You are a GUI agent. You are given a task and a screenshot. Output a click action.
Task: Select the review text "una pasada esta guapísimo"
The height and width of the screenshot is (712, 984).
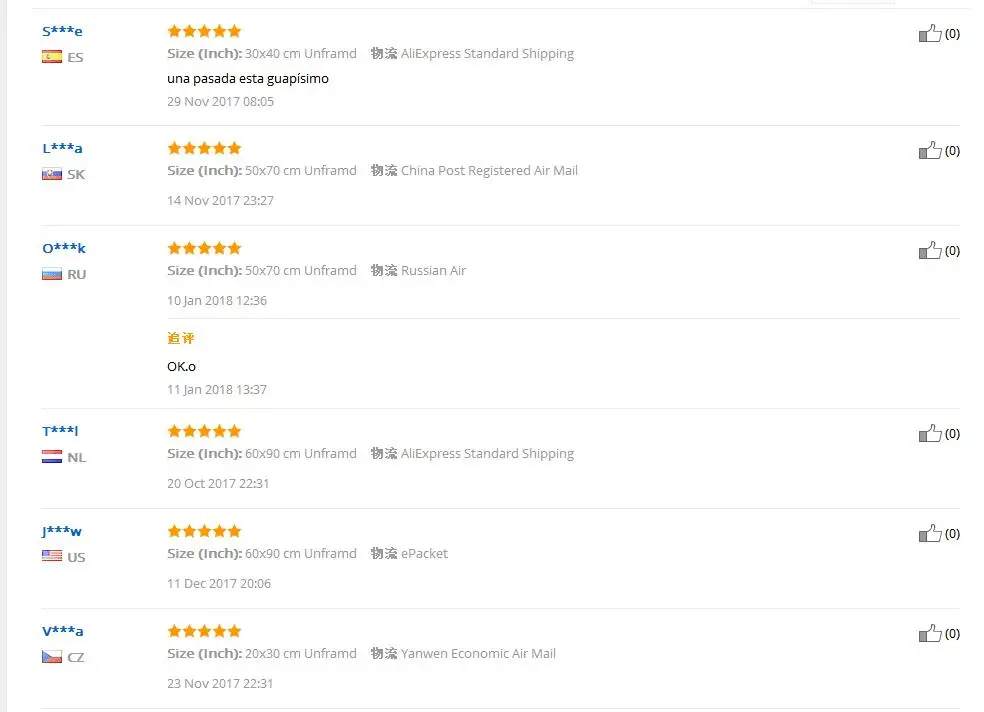pos(248,78)
